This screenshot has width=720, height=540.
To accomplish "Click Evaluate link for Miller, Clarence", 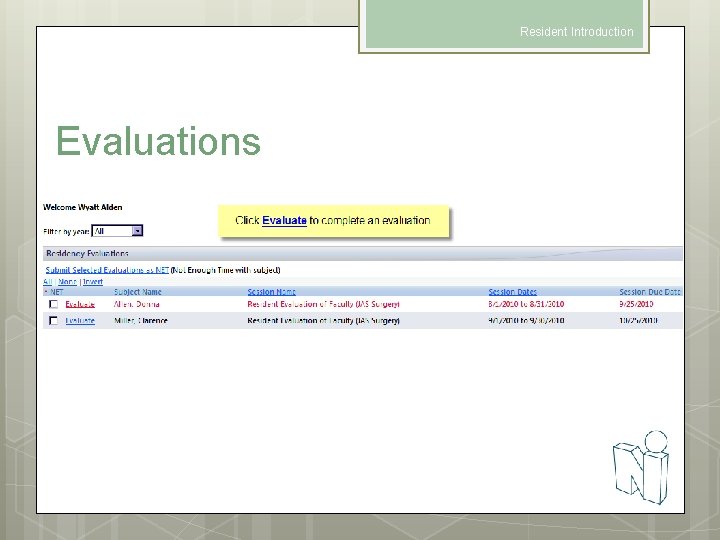I will point(80,321).
